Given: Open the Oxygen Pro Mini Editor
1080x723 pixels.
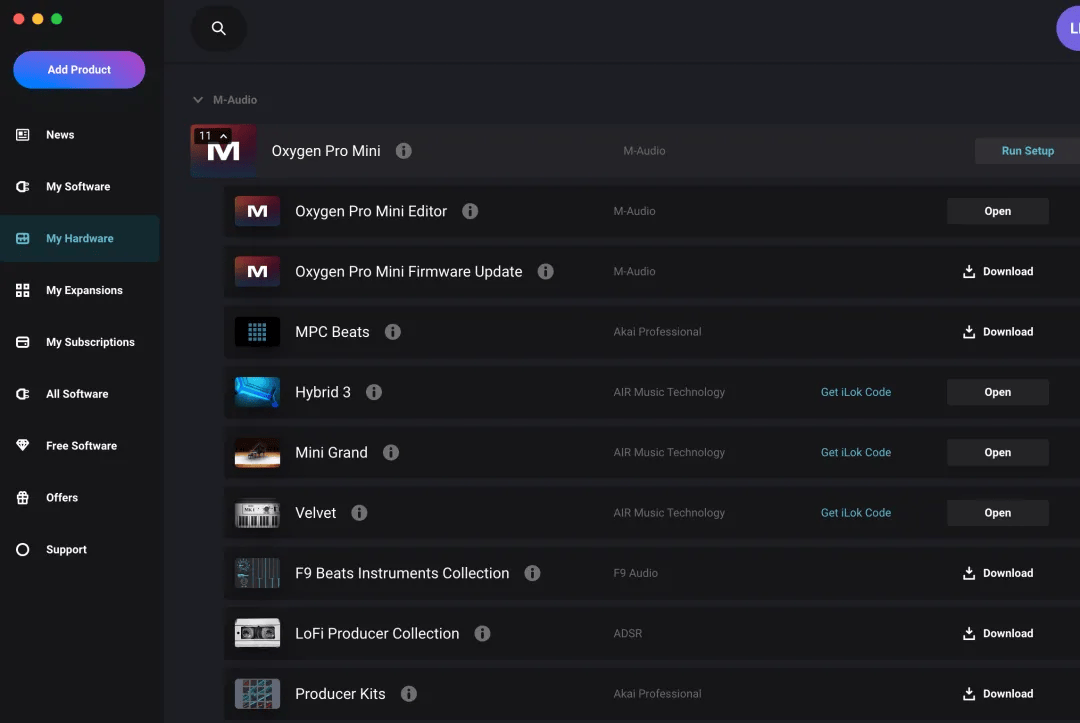Looking at the screenshot, I should coord(997,211).
